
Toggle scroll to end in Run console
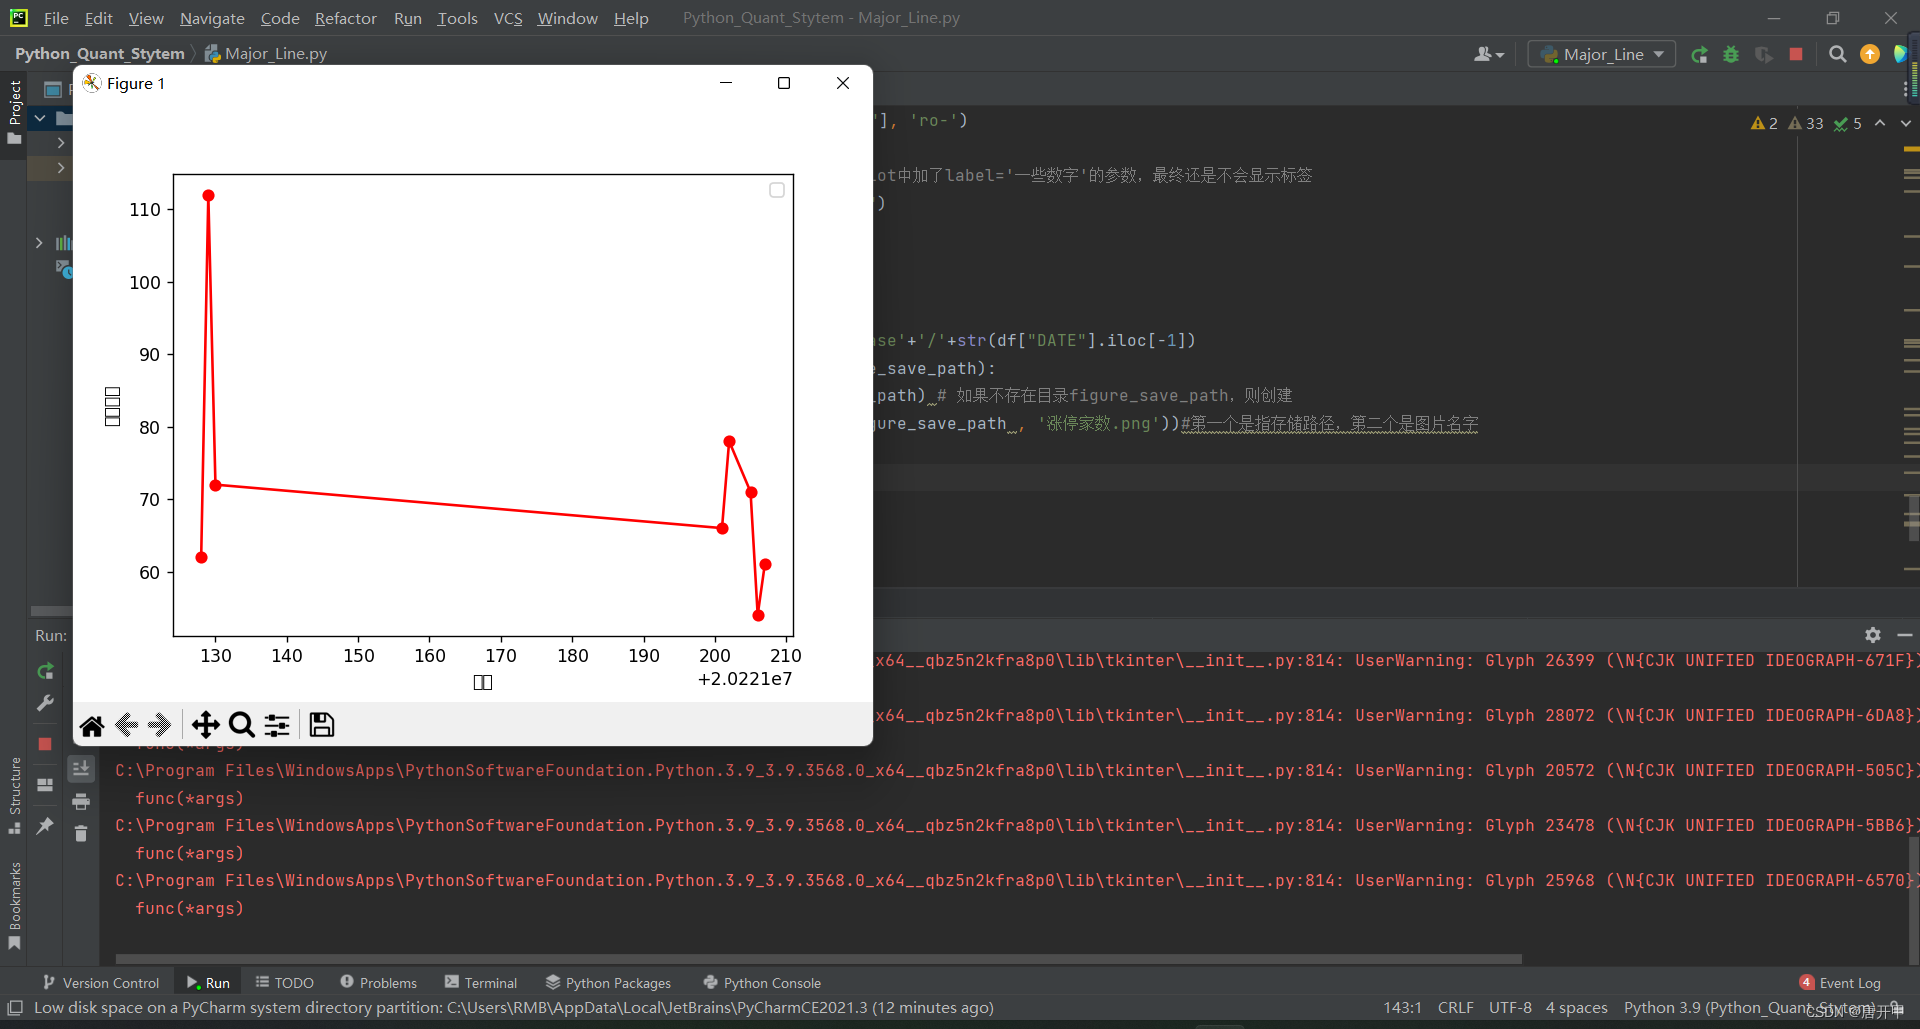81,768
